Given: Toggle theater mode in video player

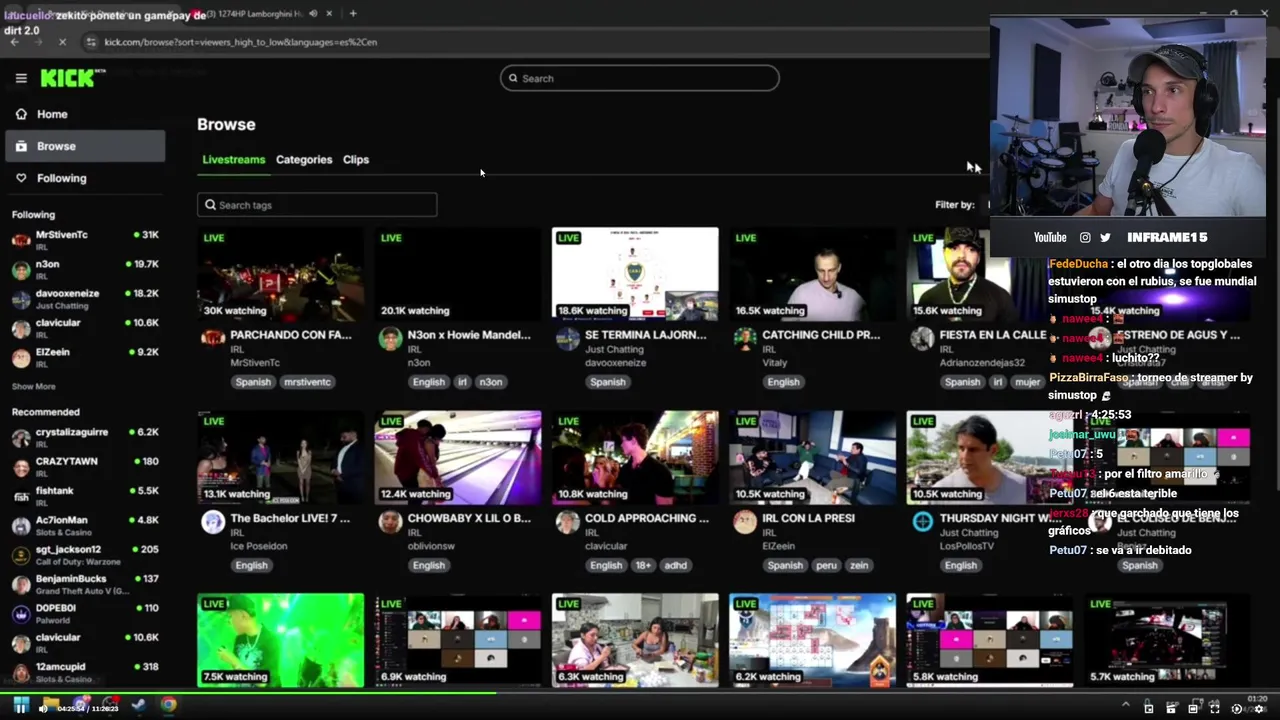Looking at the screenshot, I should click(x=1193, y=708).
